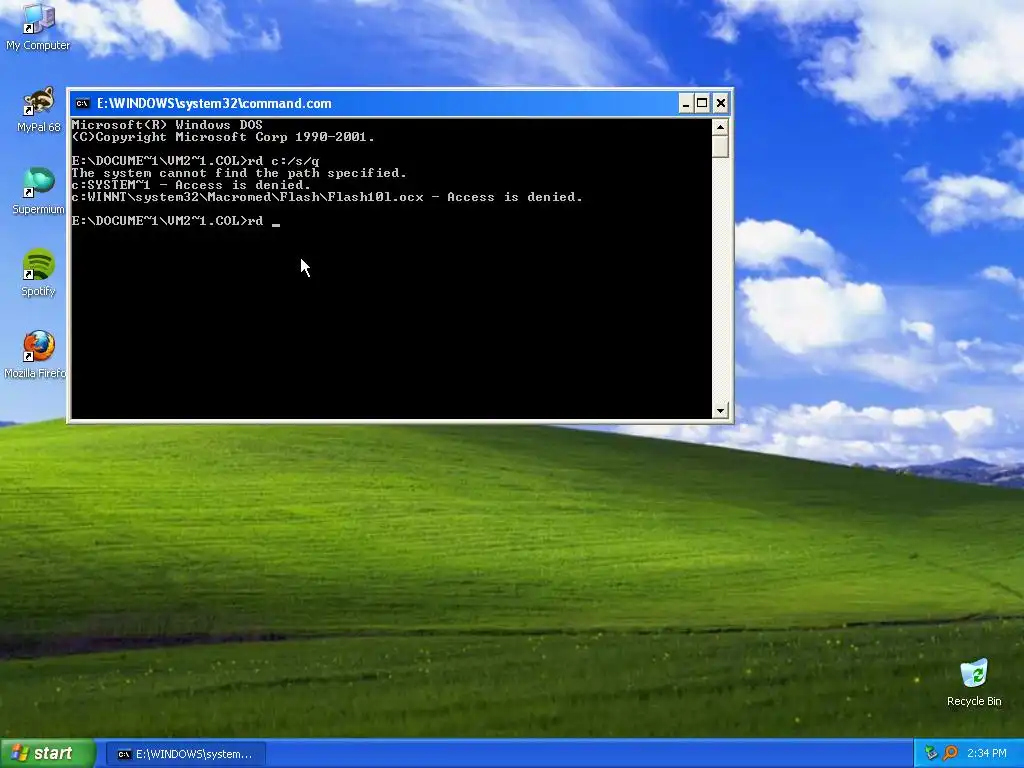Viewport: 1024px width, 768px height.
Task: Select the Spotify desktop shortcut
Action: [x=38, y=273]
